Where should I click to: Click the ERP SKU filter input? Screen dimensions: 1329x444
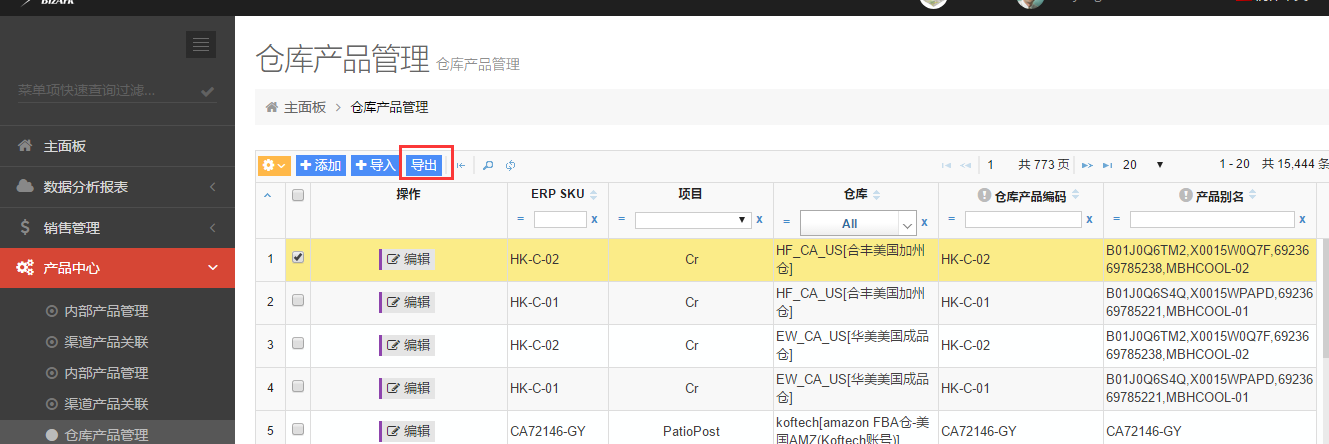click(x=560, y=219)
